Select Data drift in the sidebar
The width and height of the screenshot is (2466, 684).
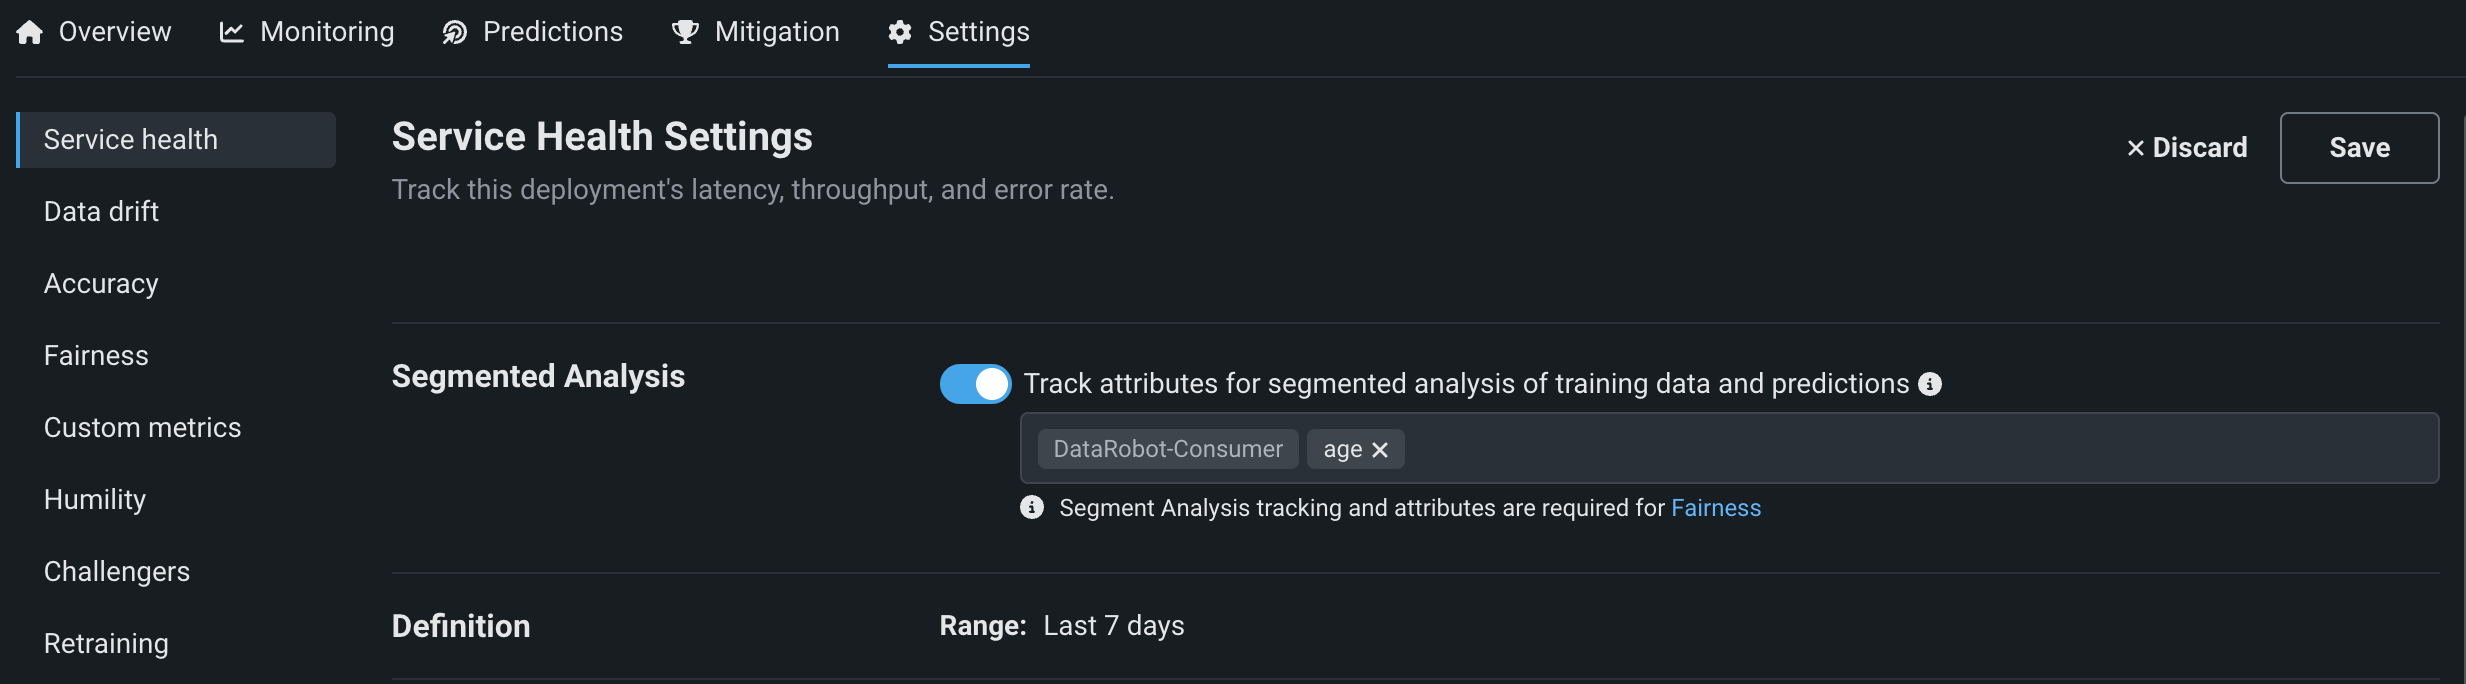[101, 212]
